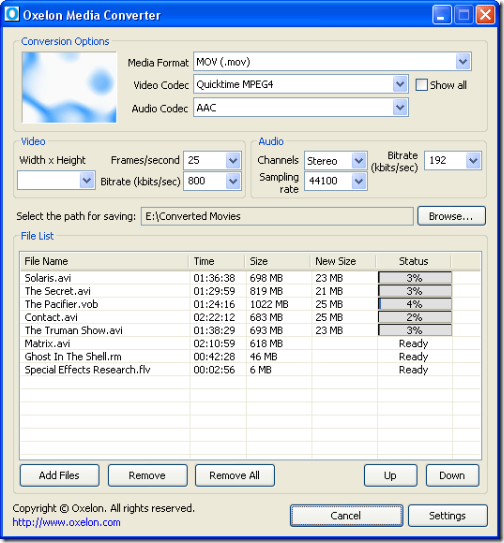Move item with the Up button
Screen dimensions: 504x543
point(390,475)
